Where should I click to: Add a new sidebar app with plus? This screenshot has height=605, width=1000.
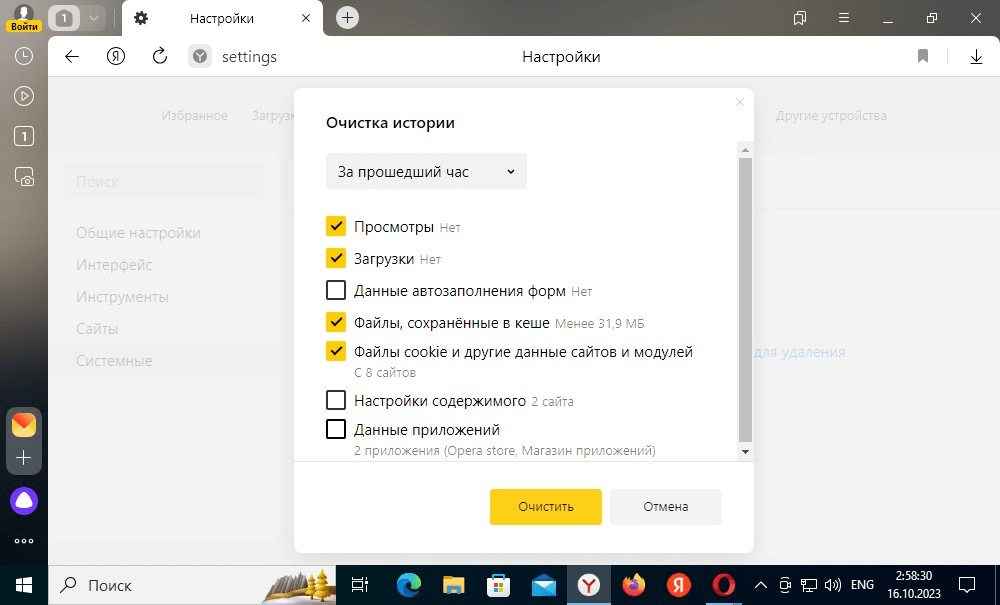tap(24, 458)
